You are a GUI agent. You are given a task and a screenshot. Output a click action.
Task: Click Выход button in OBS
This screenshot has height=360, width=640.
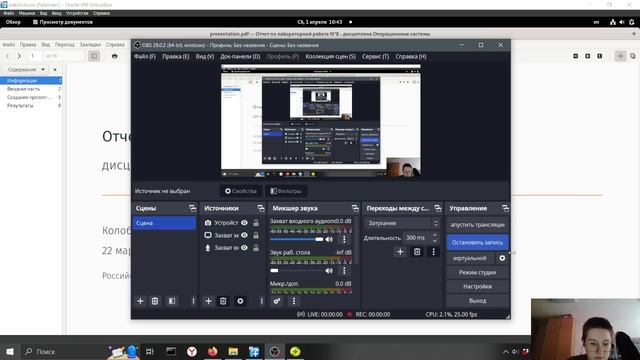[x=477, y=301]
